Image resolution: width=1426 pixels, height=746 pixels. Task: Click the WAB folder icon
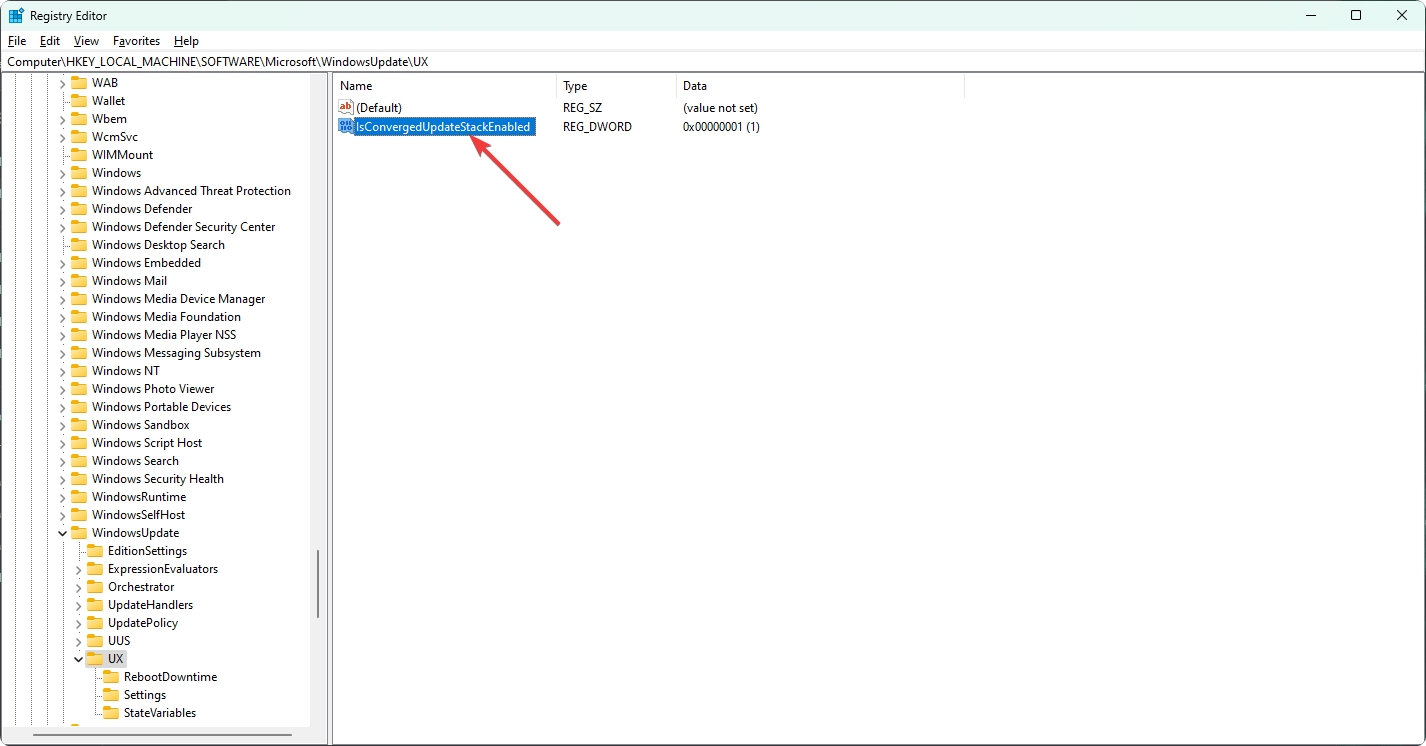pyautogui.click(x=79, y=83)
